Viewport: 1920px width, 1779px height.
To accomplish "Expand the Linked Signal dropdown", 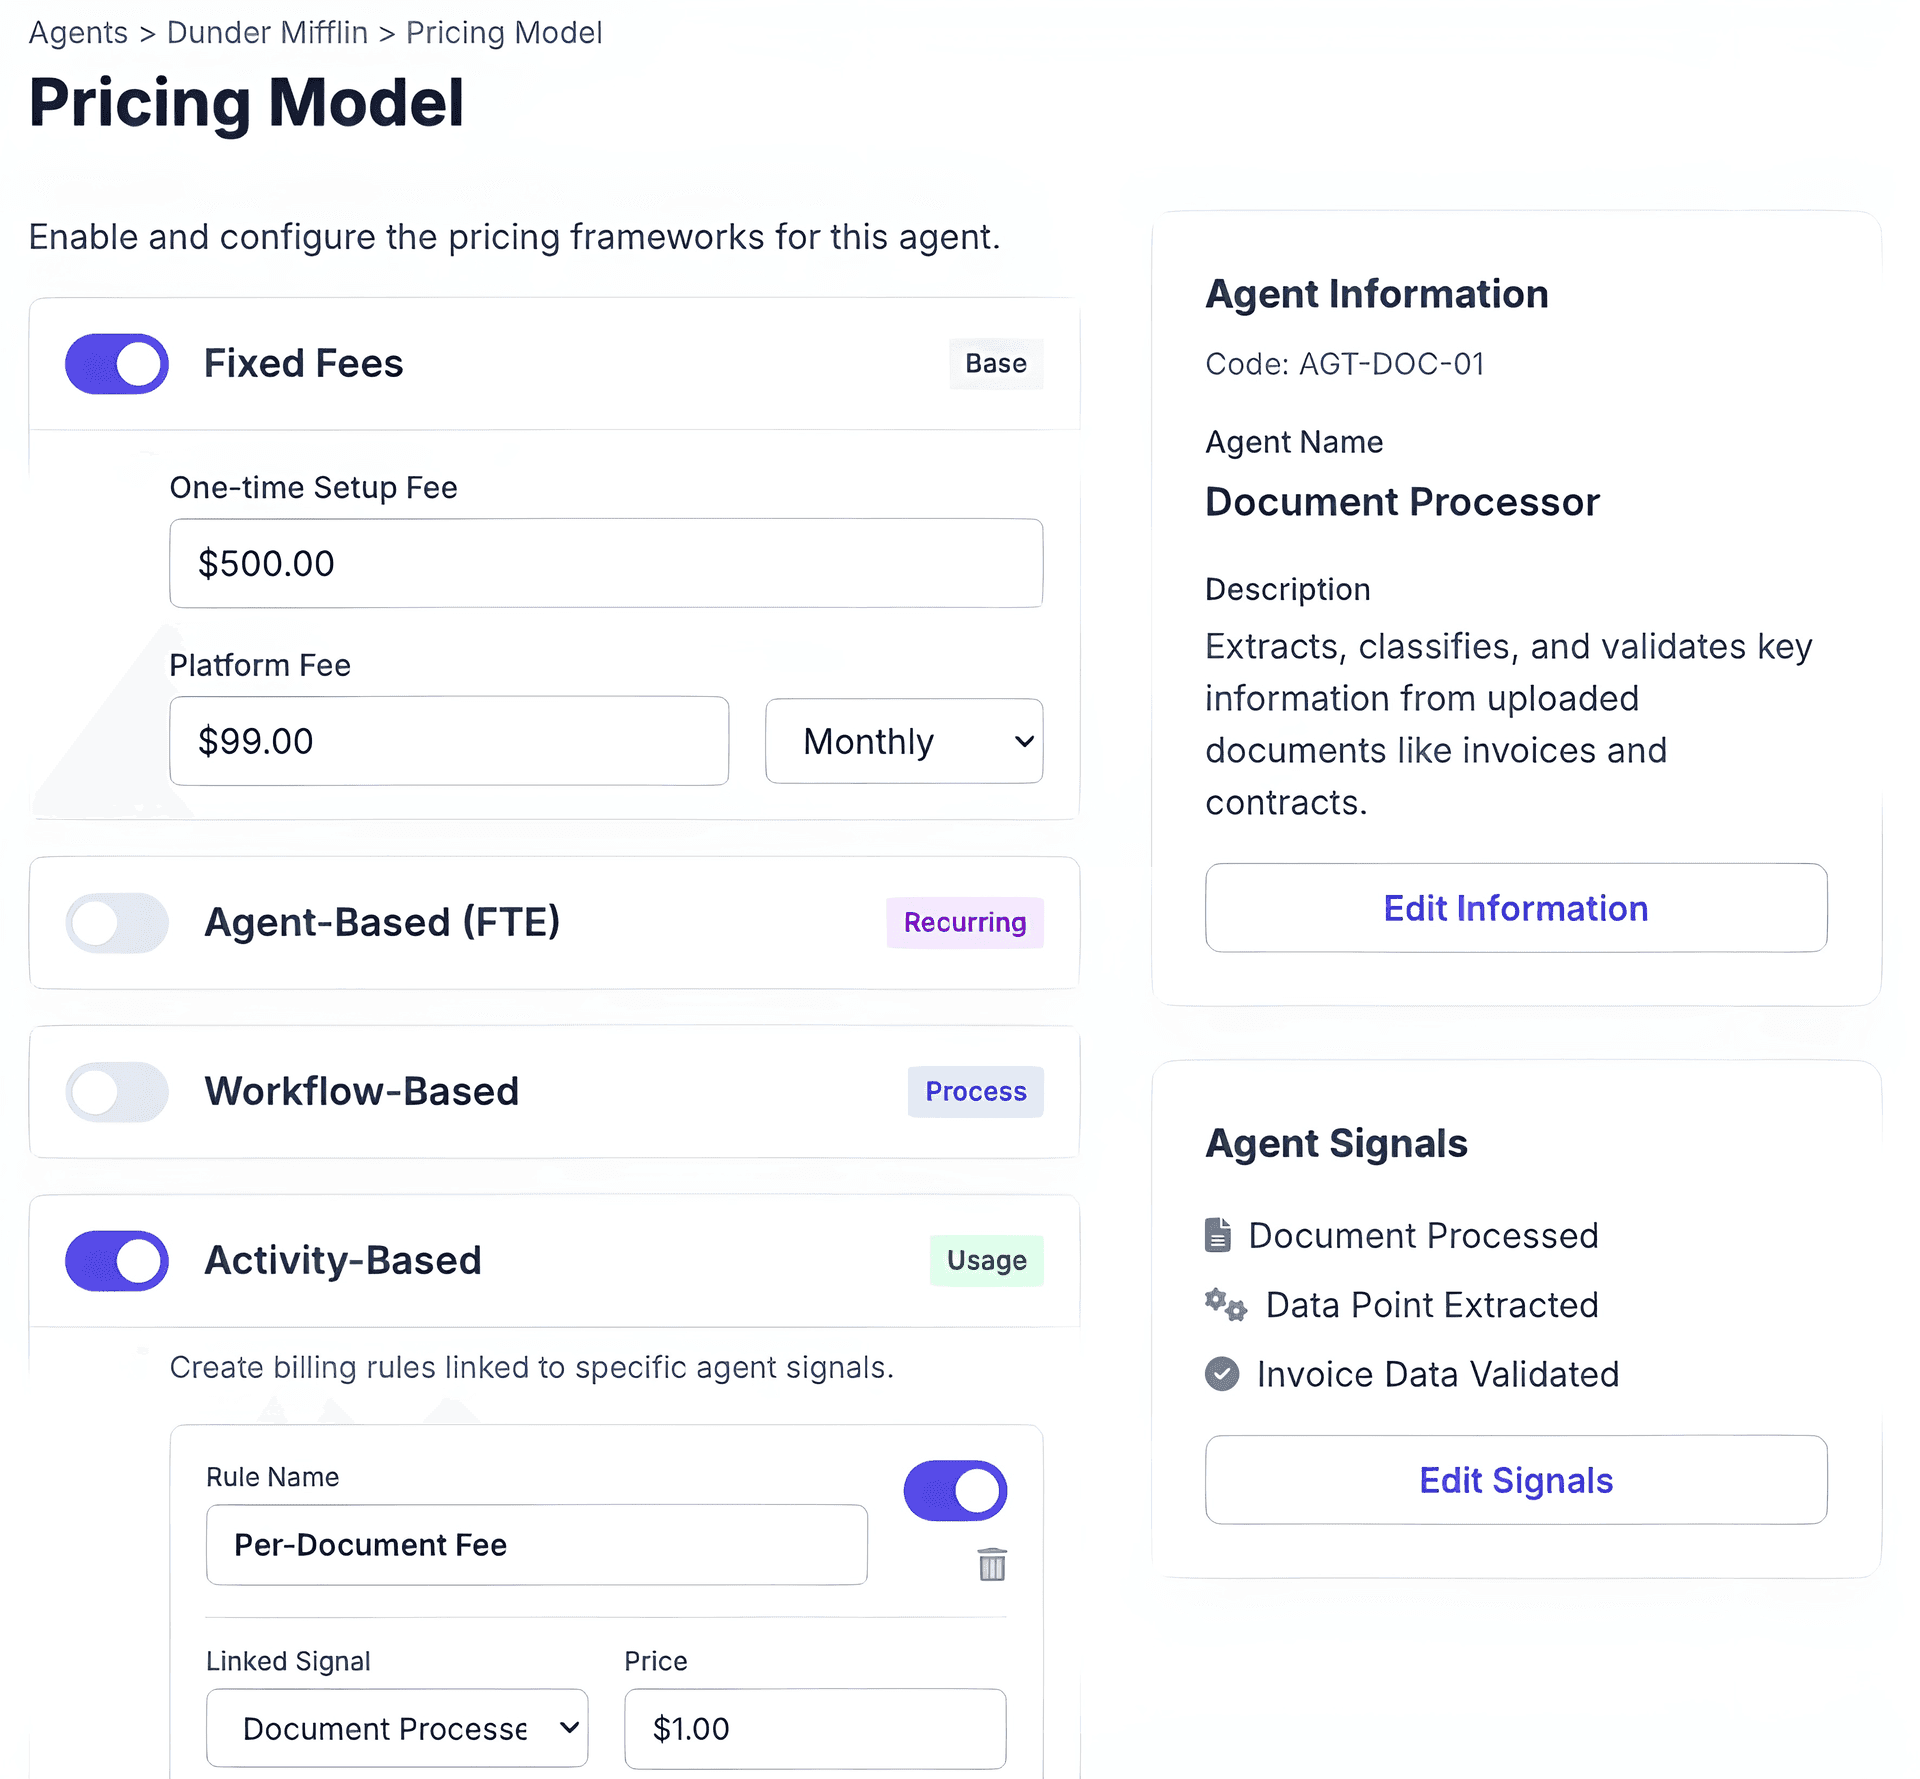I will pyautogui.click(x=397, y=1728).
